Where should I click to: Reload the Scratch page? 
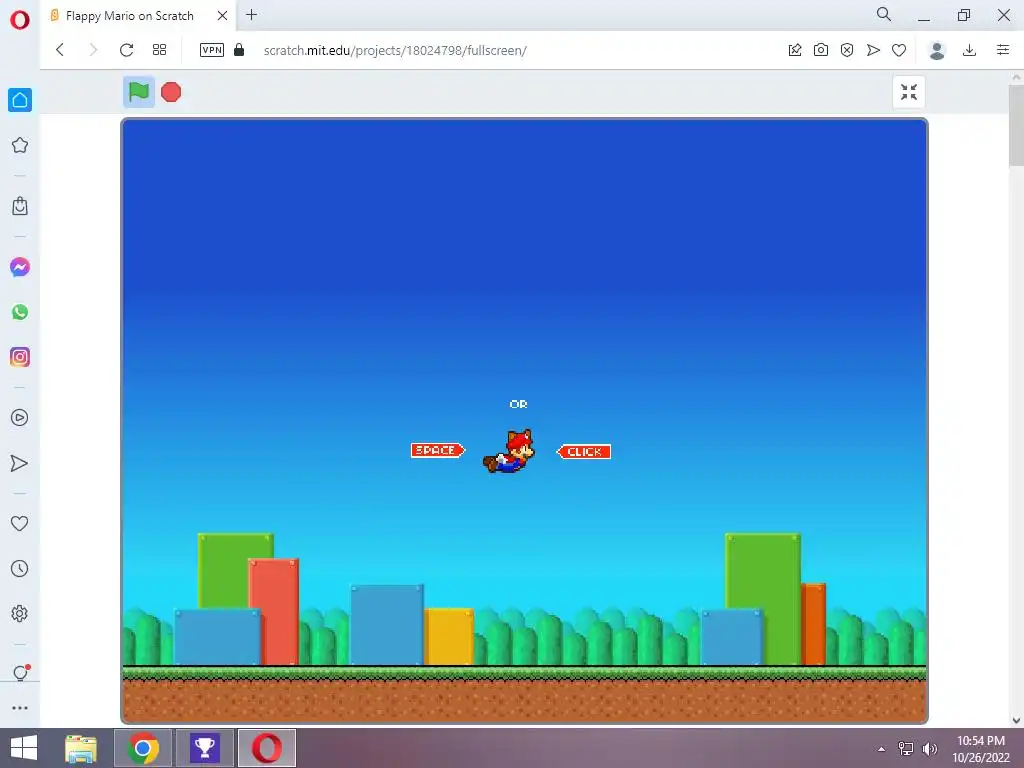pos(127,50)
